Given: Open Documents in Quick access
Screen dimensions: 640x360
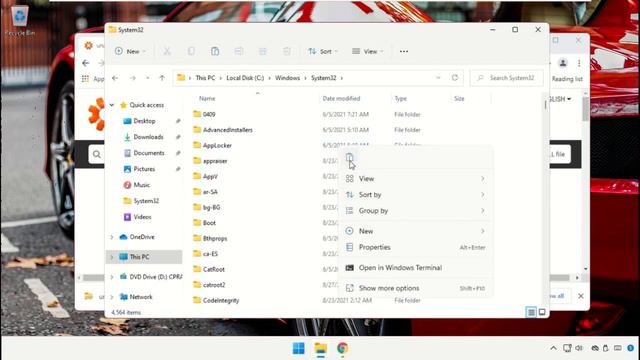Looking at the screenshot, I should [149, 153].
